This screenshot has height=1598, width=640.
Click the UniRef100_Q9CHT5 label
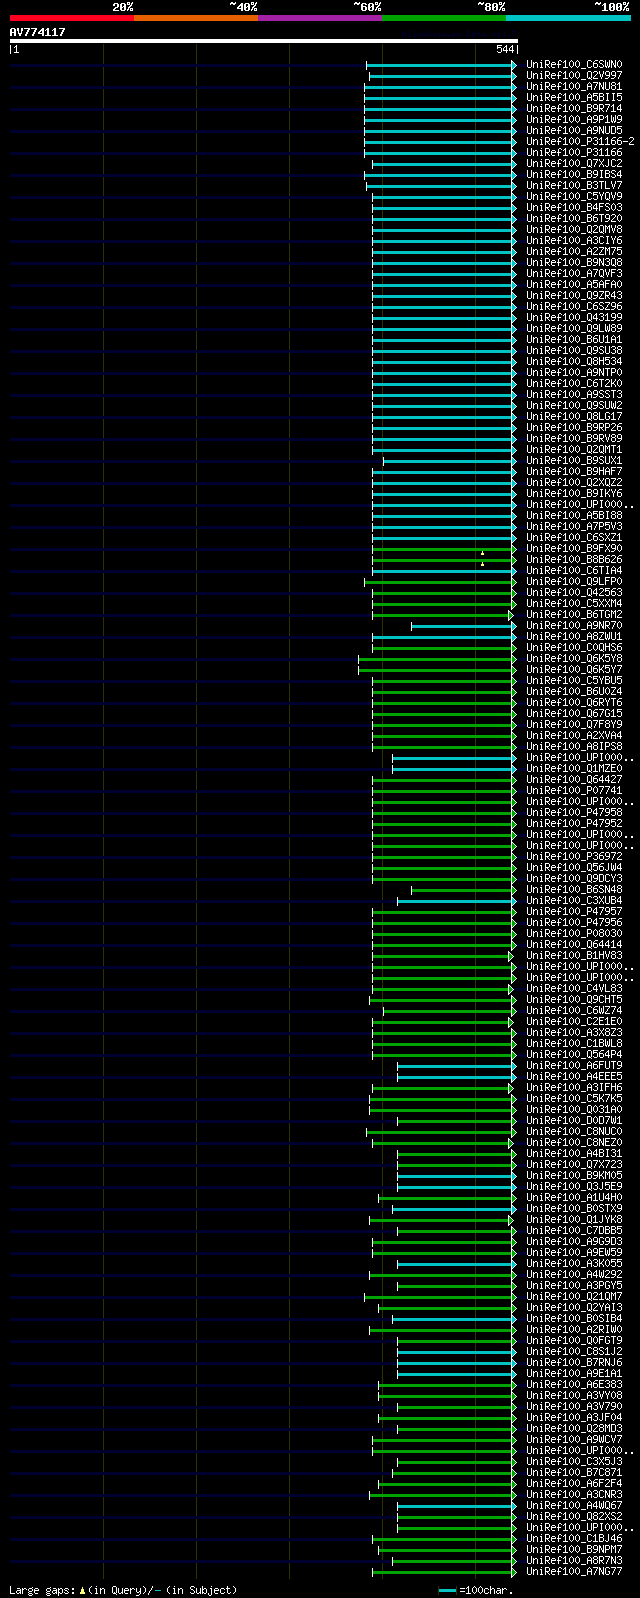pos(574,1000)
